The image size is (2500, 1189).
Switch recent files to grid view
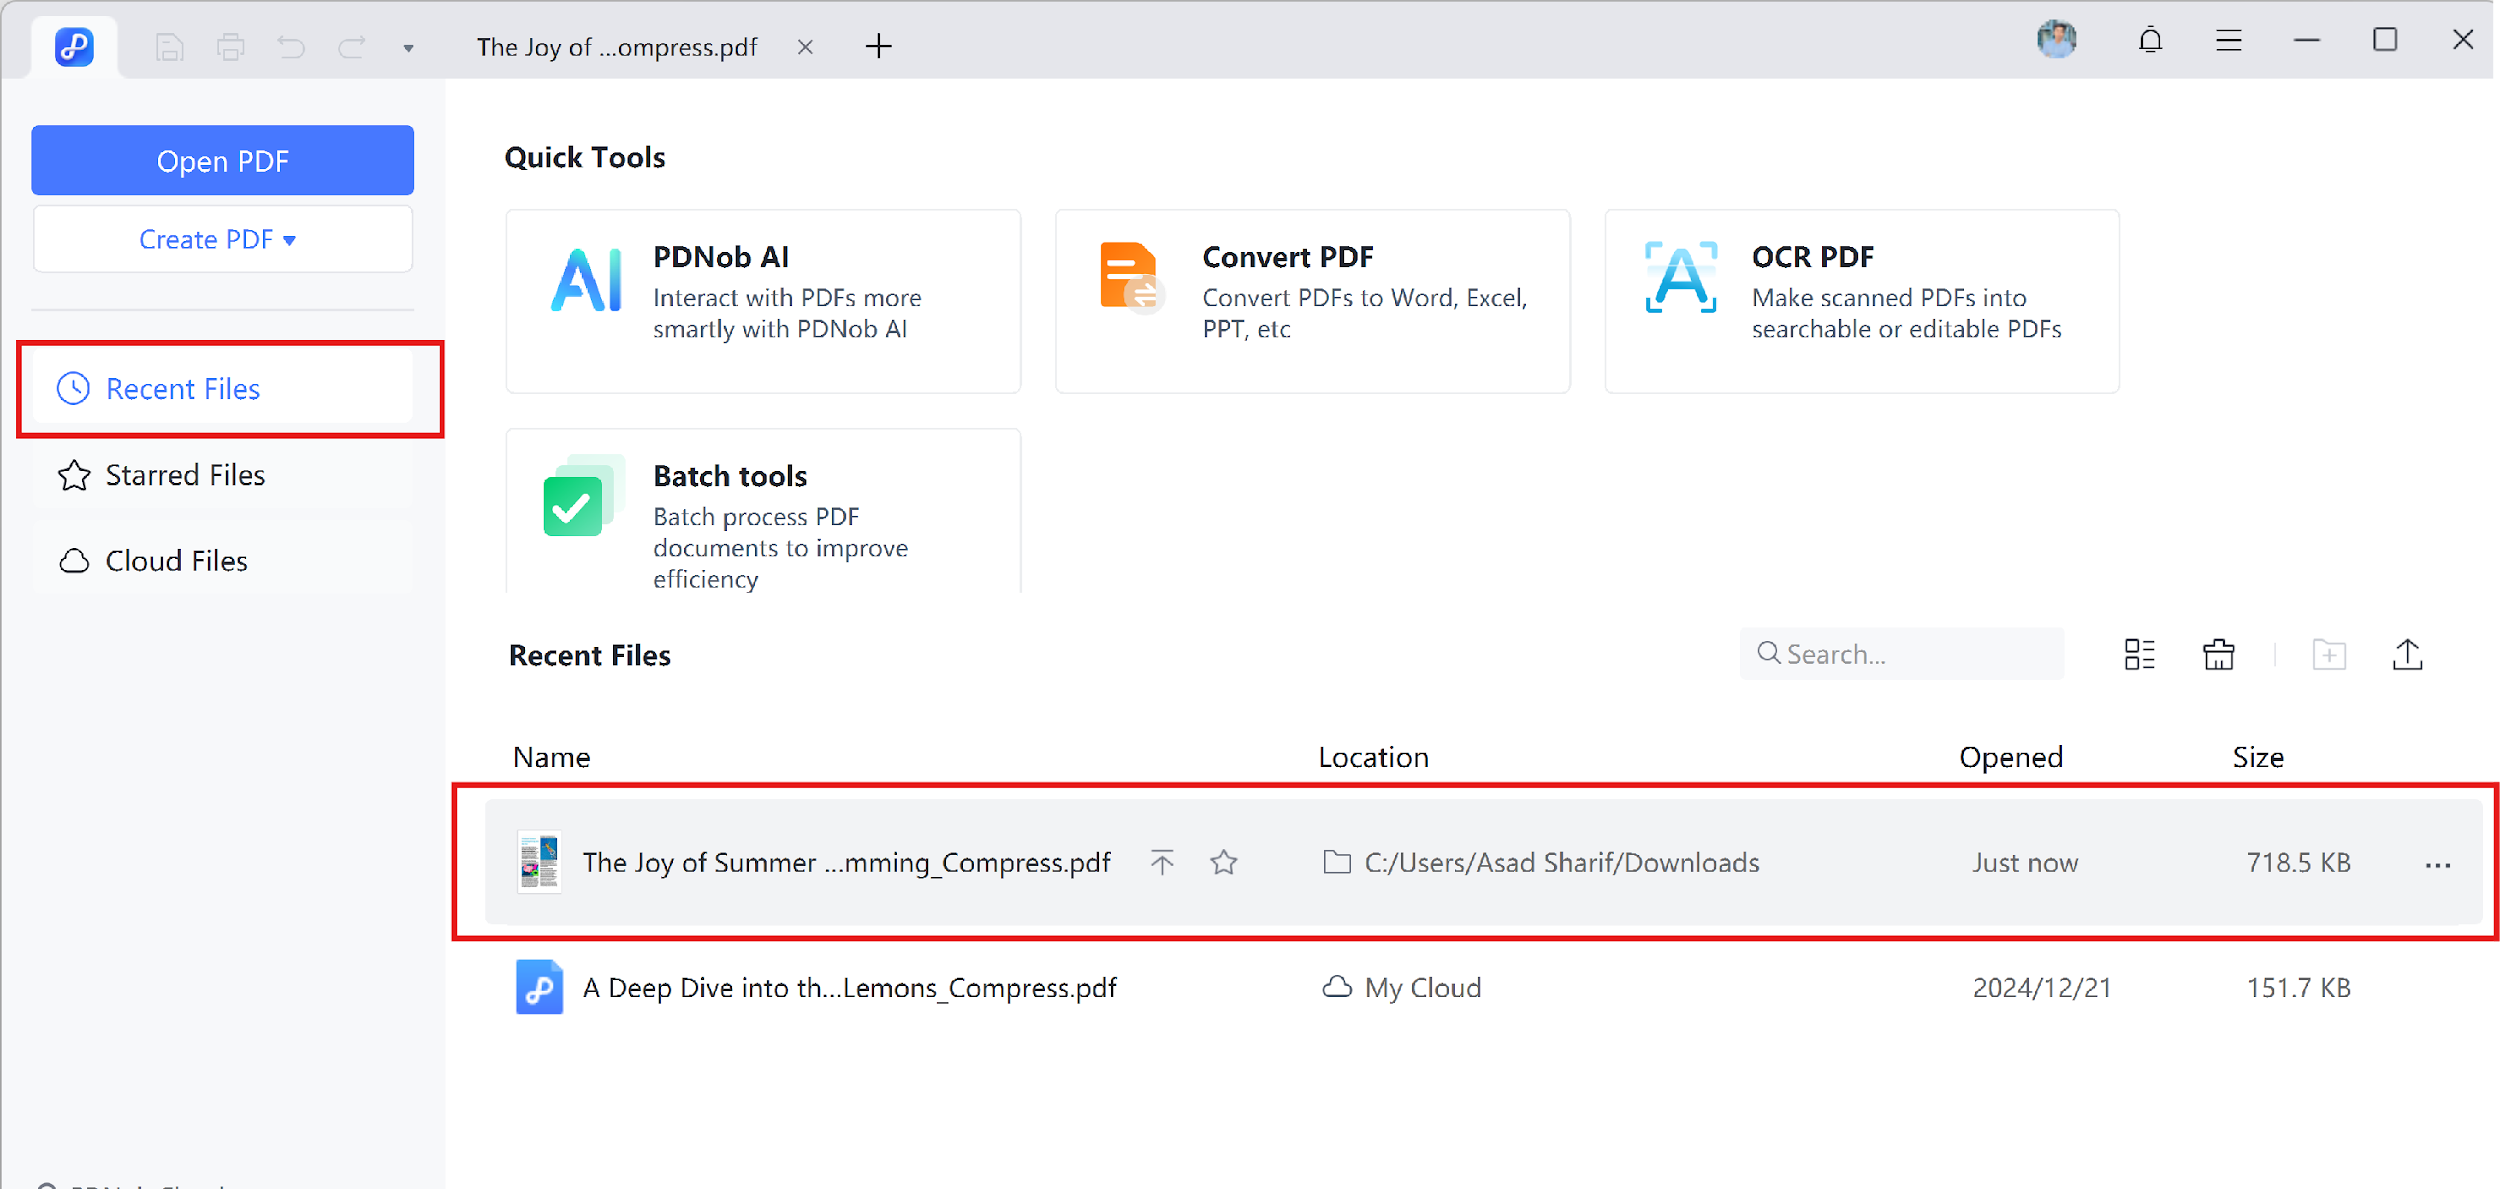tap(2139, 654)
